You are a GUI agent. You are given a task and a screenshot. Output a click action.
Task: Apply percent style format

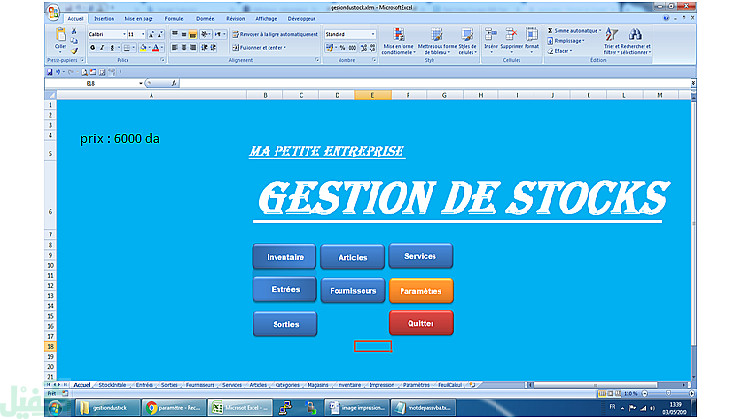tap(343, 48)
